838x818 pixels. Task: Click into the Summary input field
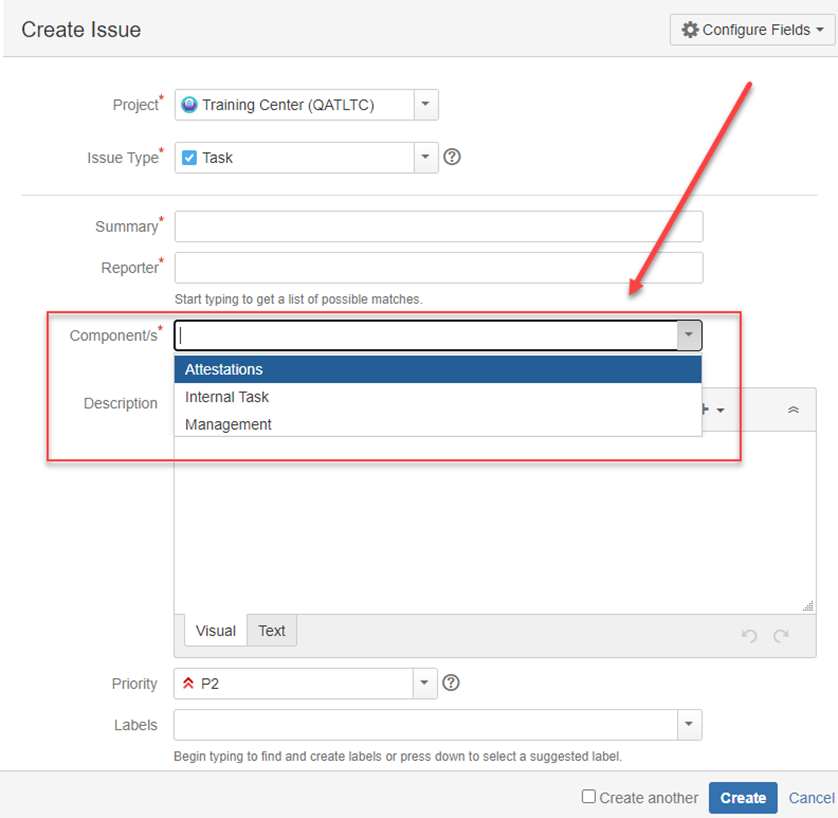[x=439, y=226]
